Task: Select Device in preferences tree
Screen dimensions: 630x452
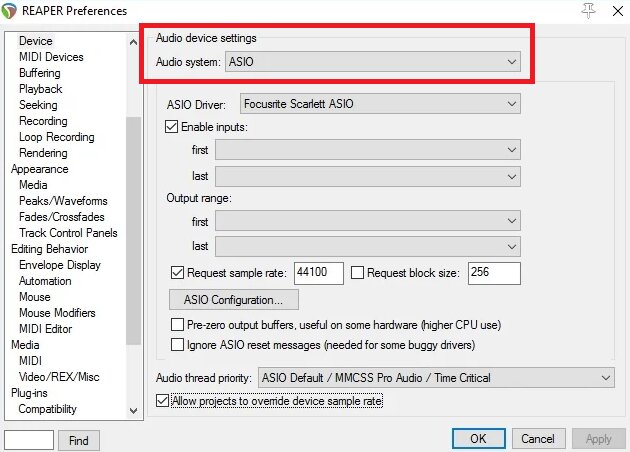Action: [x=36, y=41]
